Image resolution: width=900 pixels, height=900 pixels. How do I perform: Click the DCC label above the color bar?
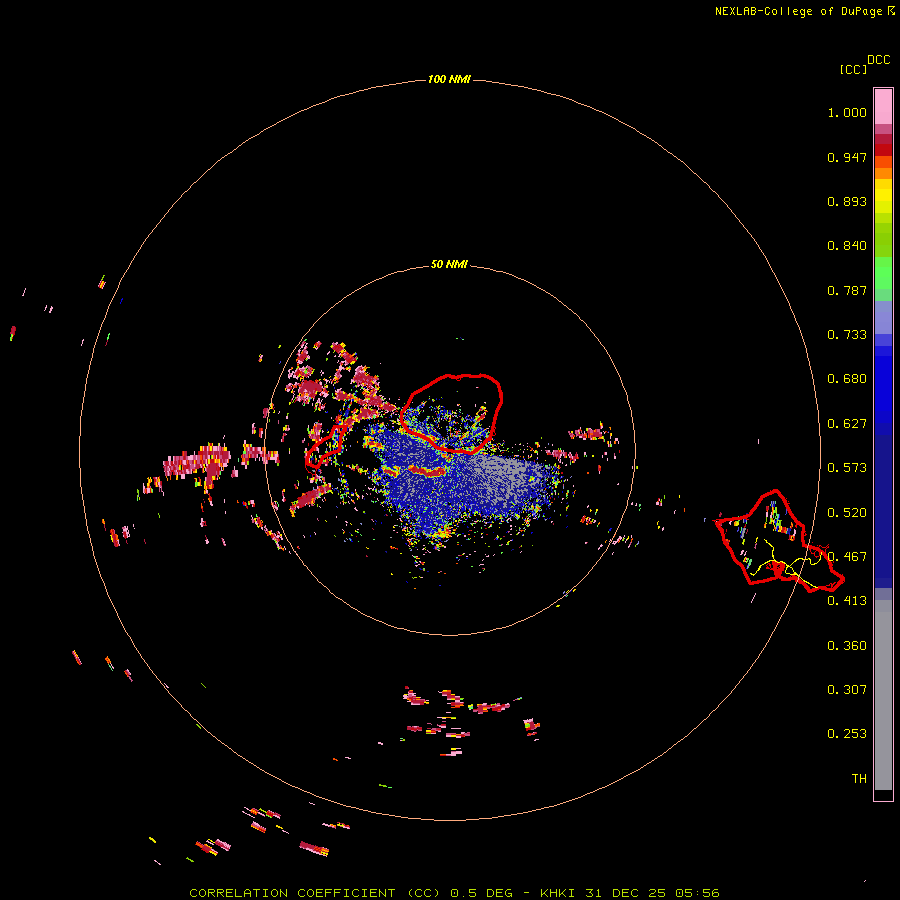tap(878, 60)
